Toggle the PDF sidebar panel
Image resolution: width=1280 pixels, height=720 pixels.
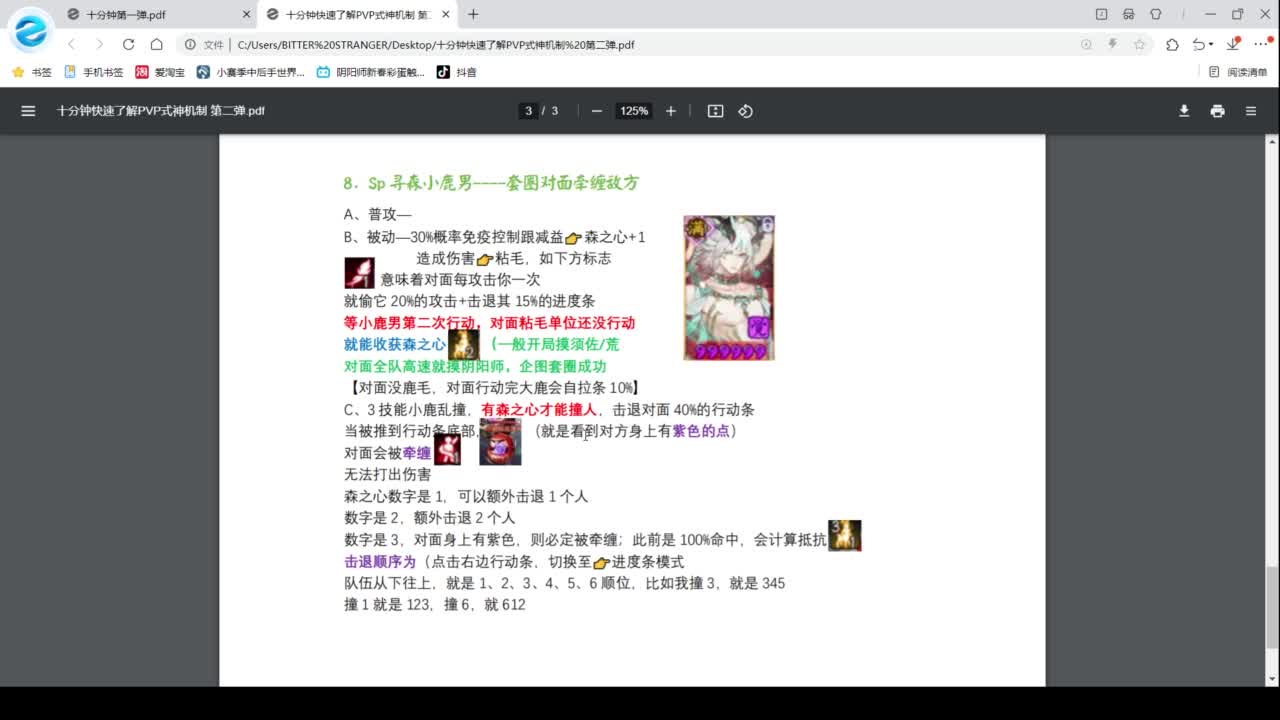pos(28,111)
